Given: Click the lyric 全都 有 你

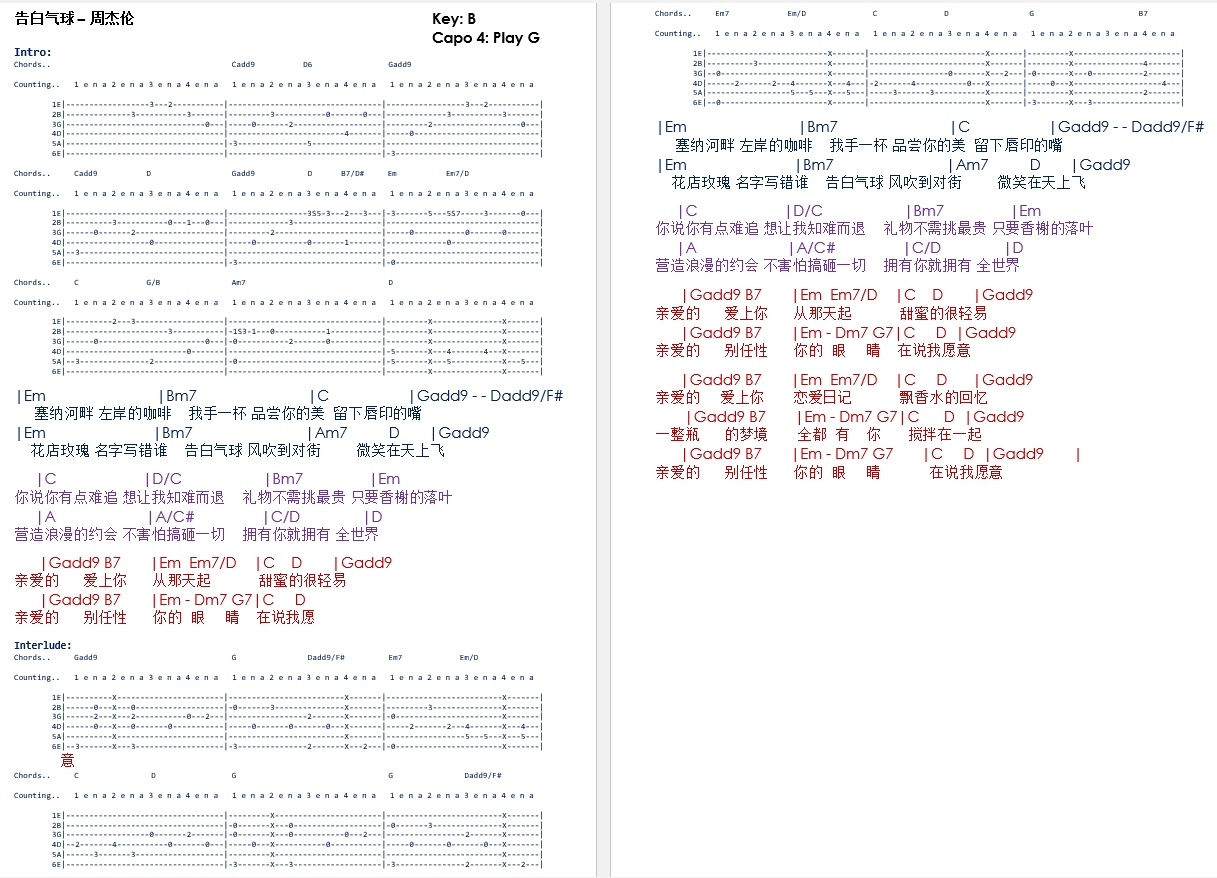Looking at the screenshot, I should pyautogui.click(x=839, y=435).
